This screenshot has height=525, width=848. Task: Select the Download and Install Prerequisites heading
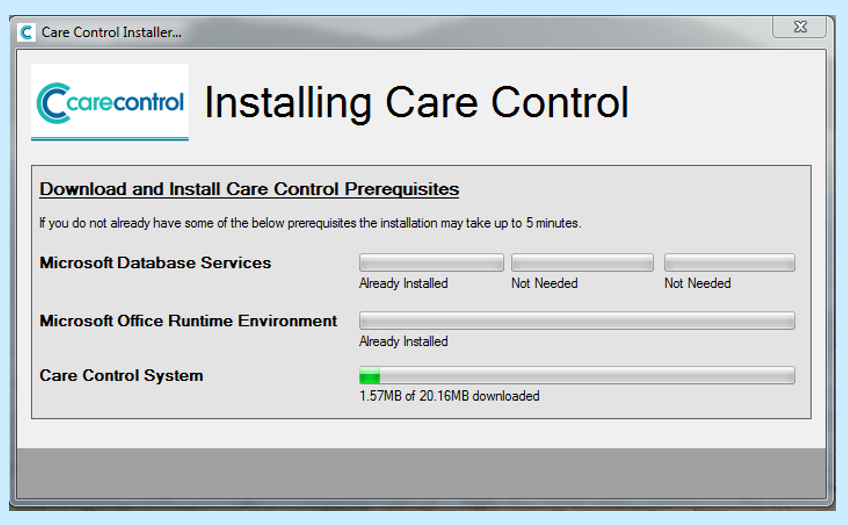coord(249,189)
